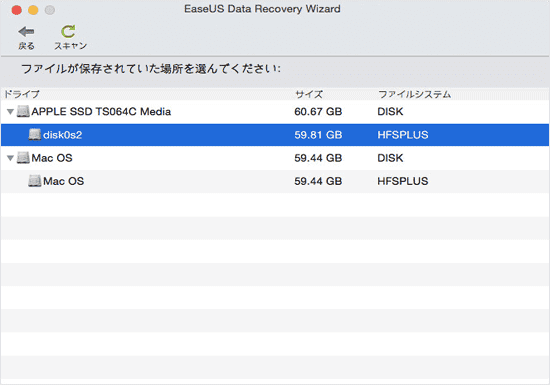This screenshot has width=550, height=385.
Task: Click the child Mac OS HFSPLUS volume icon
Action: 35,181
